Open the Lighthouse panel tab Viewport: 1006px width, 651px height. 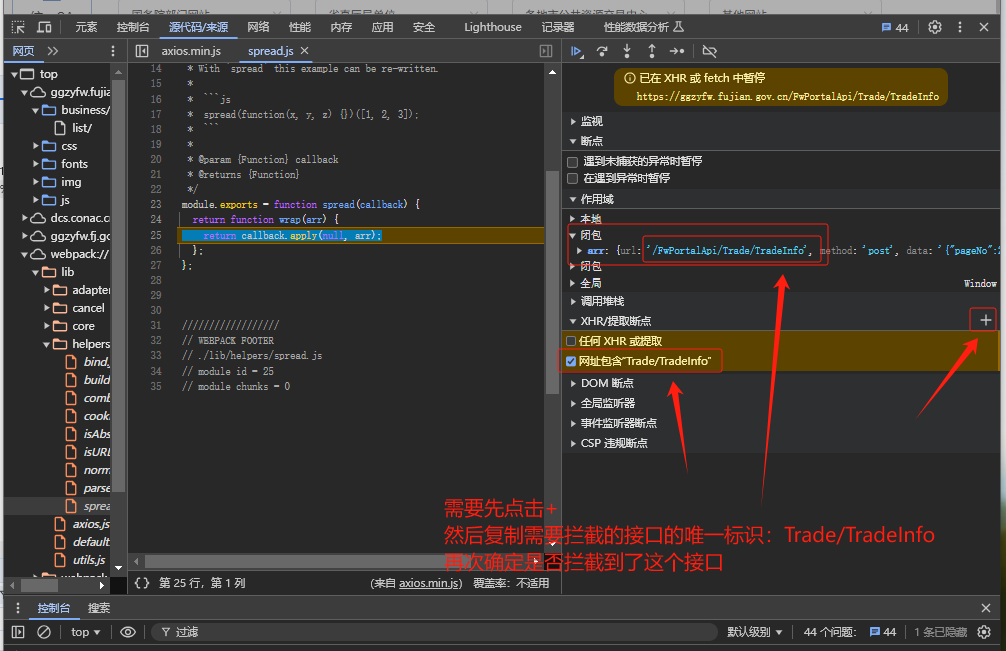[x=493, y=27]
